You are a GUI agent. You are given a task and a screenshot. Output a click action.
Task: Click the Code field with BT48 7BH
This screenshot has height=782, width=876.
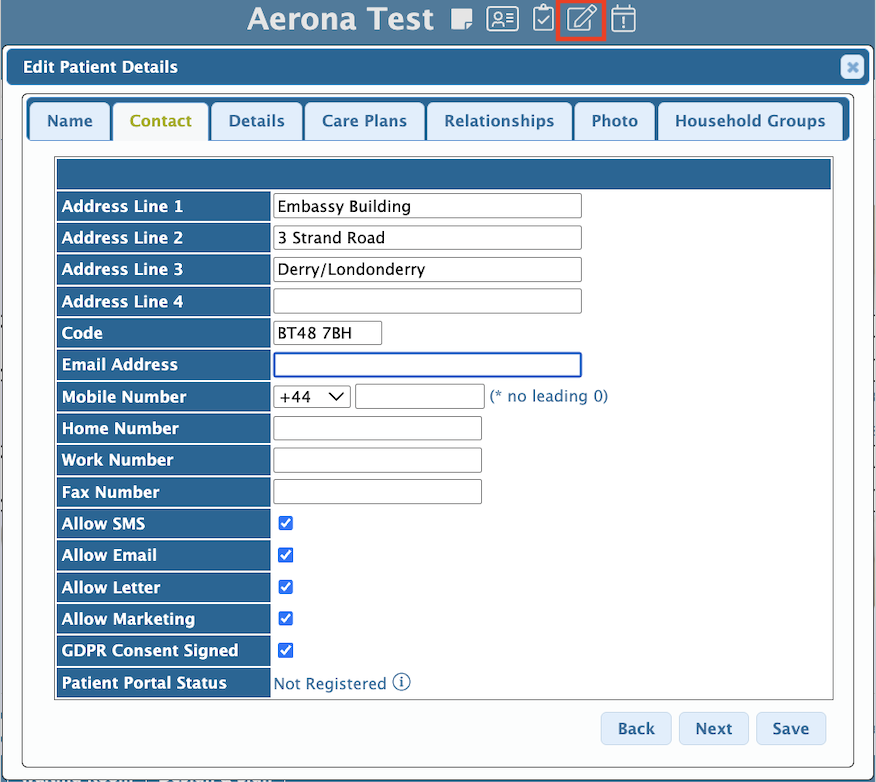point(327,333)
